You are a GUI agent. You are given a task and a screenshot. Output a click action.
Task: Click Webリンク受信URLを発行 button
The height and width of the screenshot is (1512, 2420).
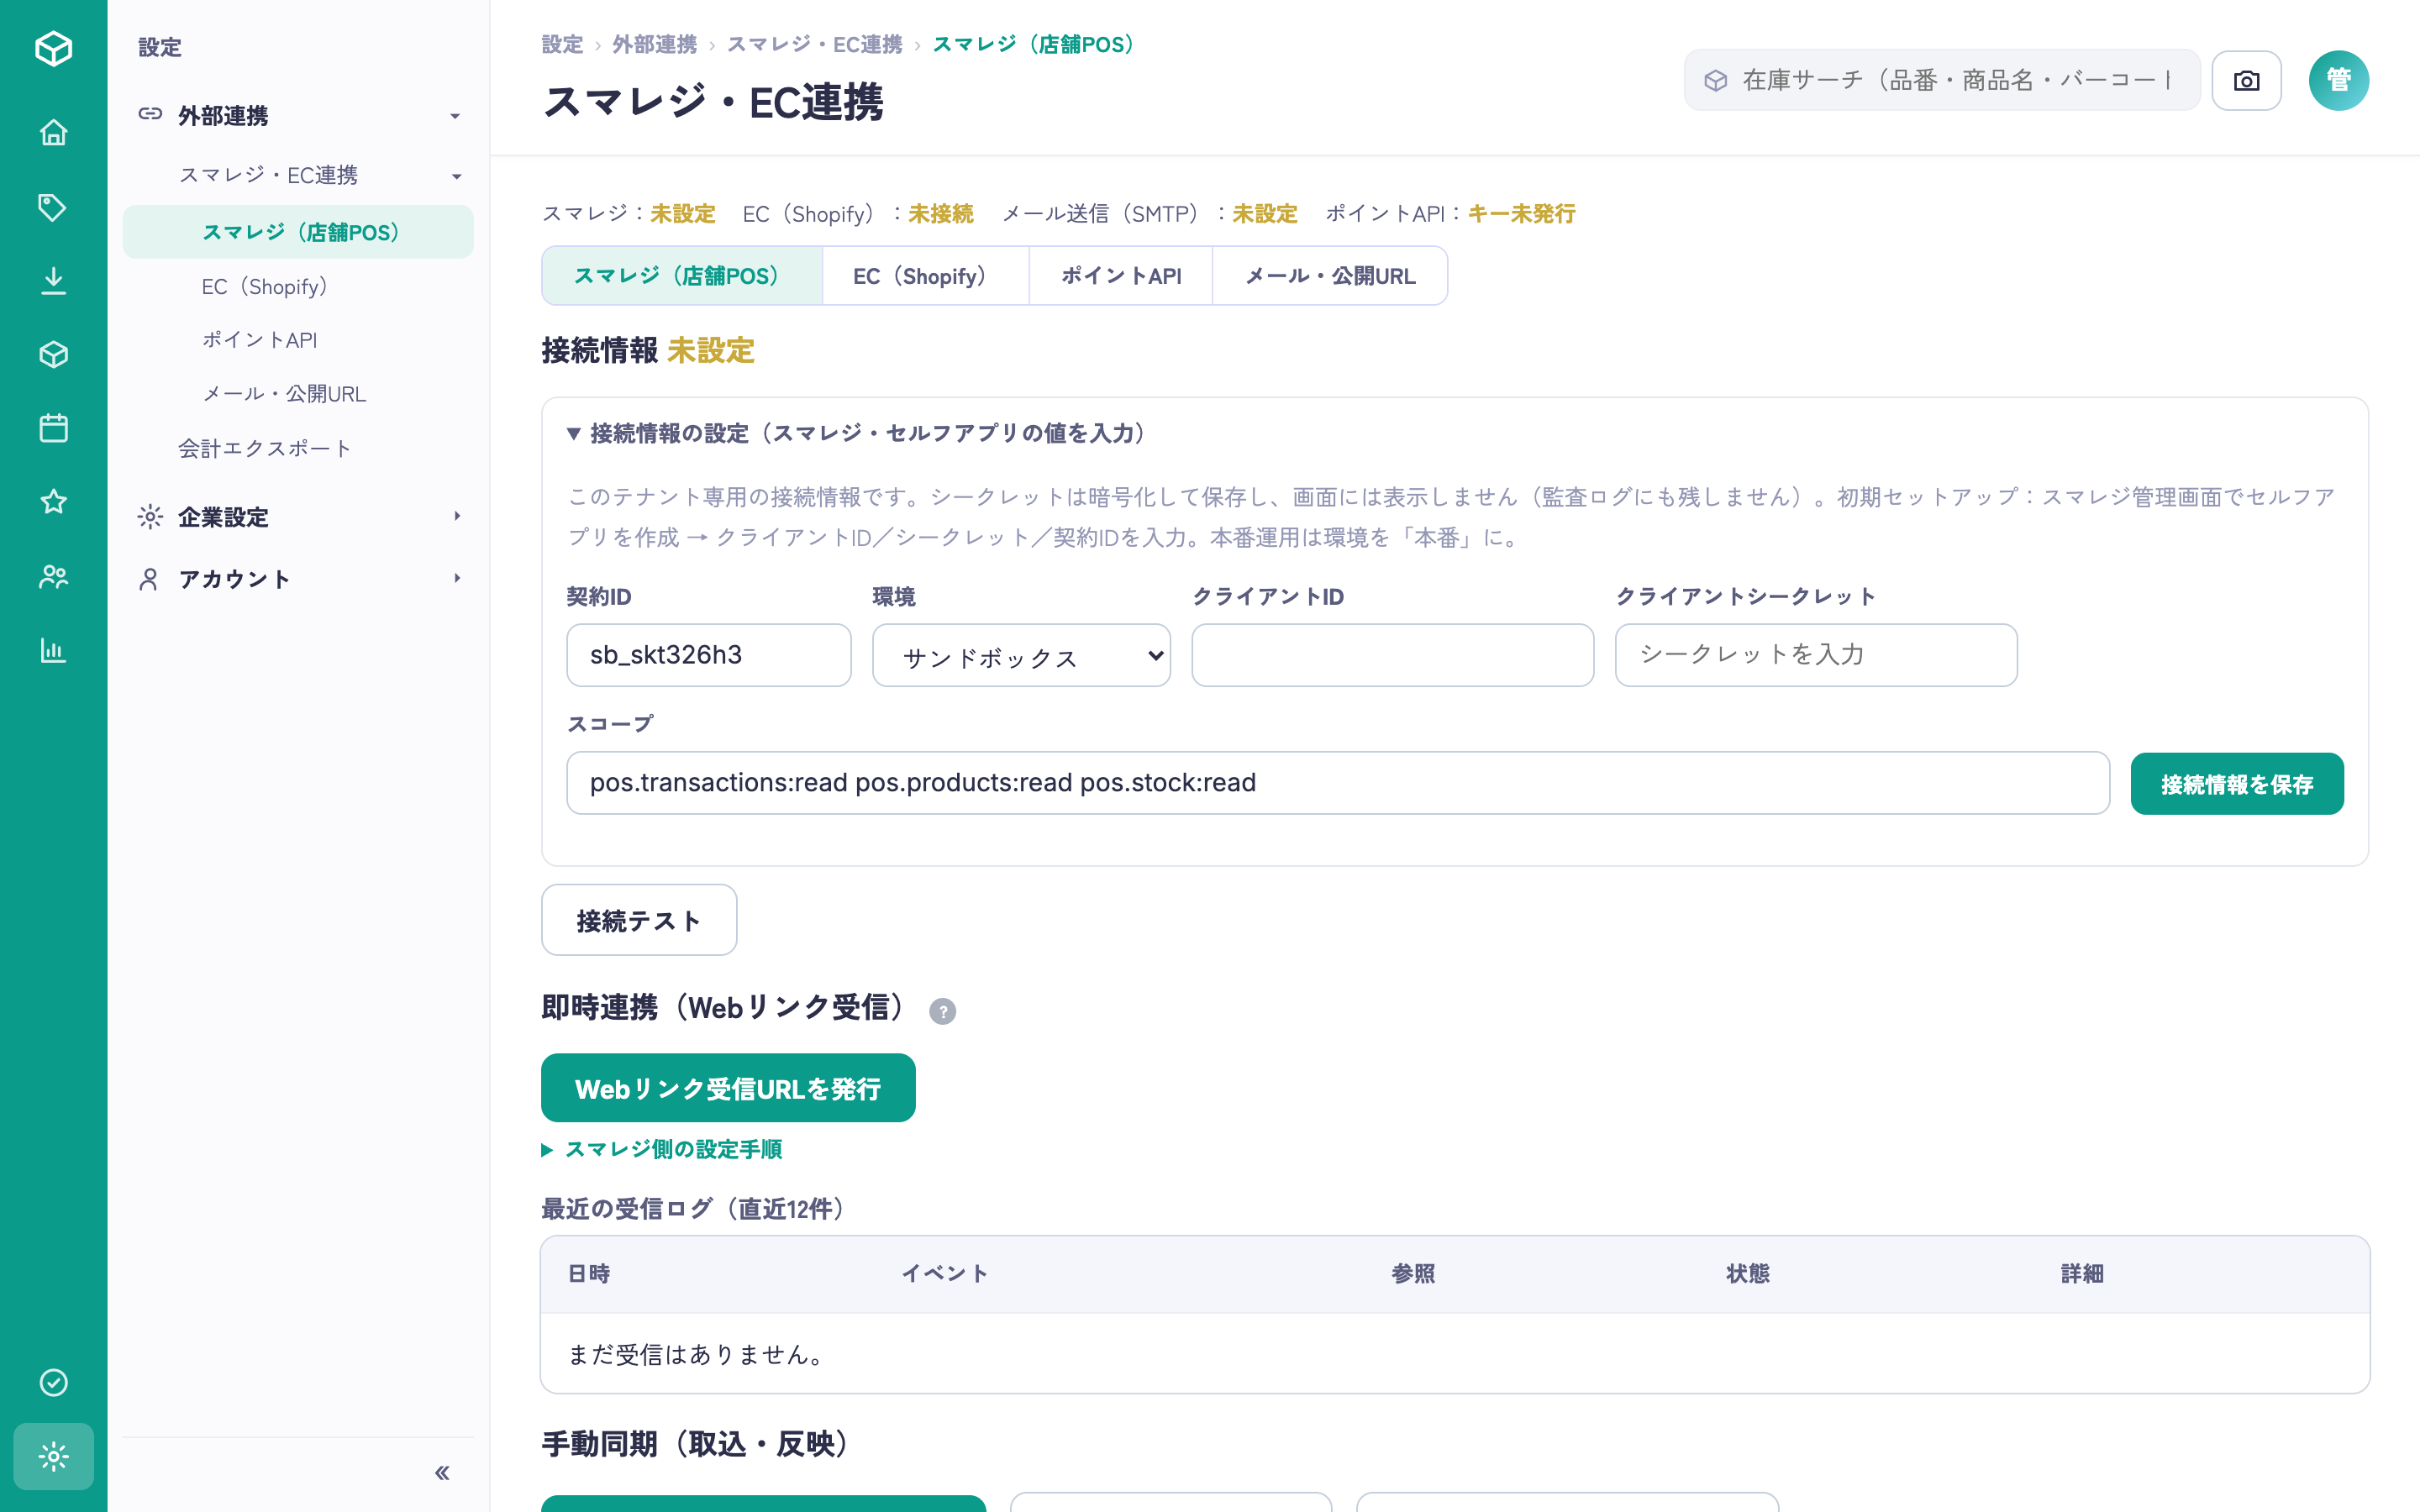tap(728, 1088)
